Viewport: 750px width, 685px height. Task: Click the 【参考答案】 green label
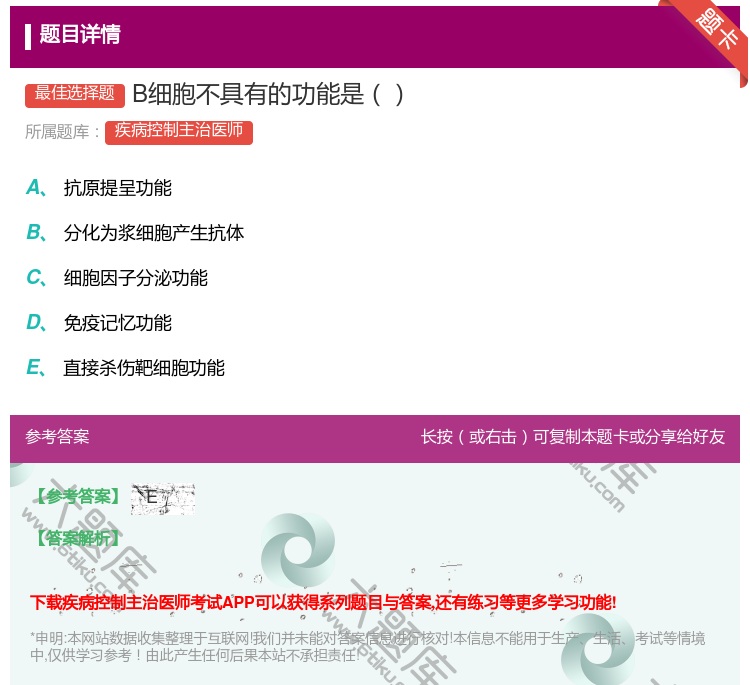click(78, 497)
